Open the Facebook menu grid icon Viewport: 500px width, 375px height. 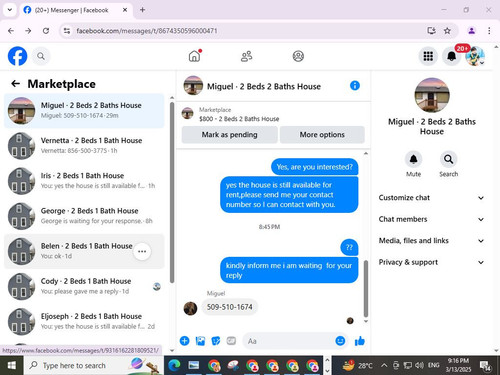pyautogui.click(x=428, y=56)
